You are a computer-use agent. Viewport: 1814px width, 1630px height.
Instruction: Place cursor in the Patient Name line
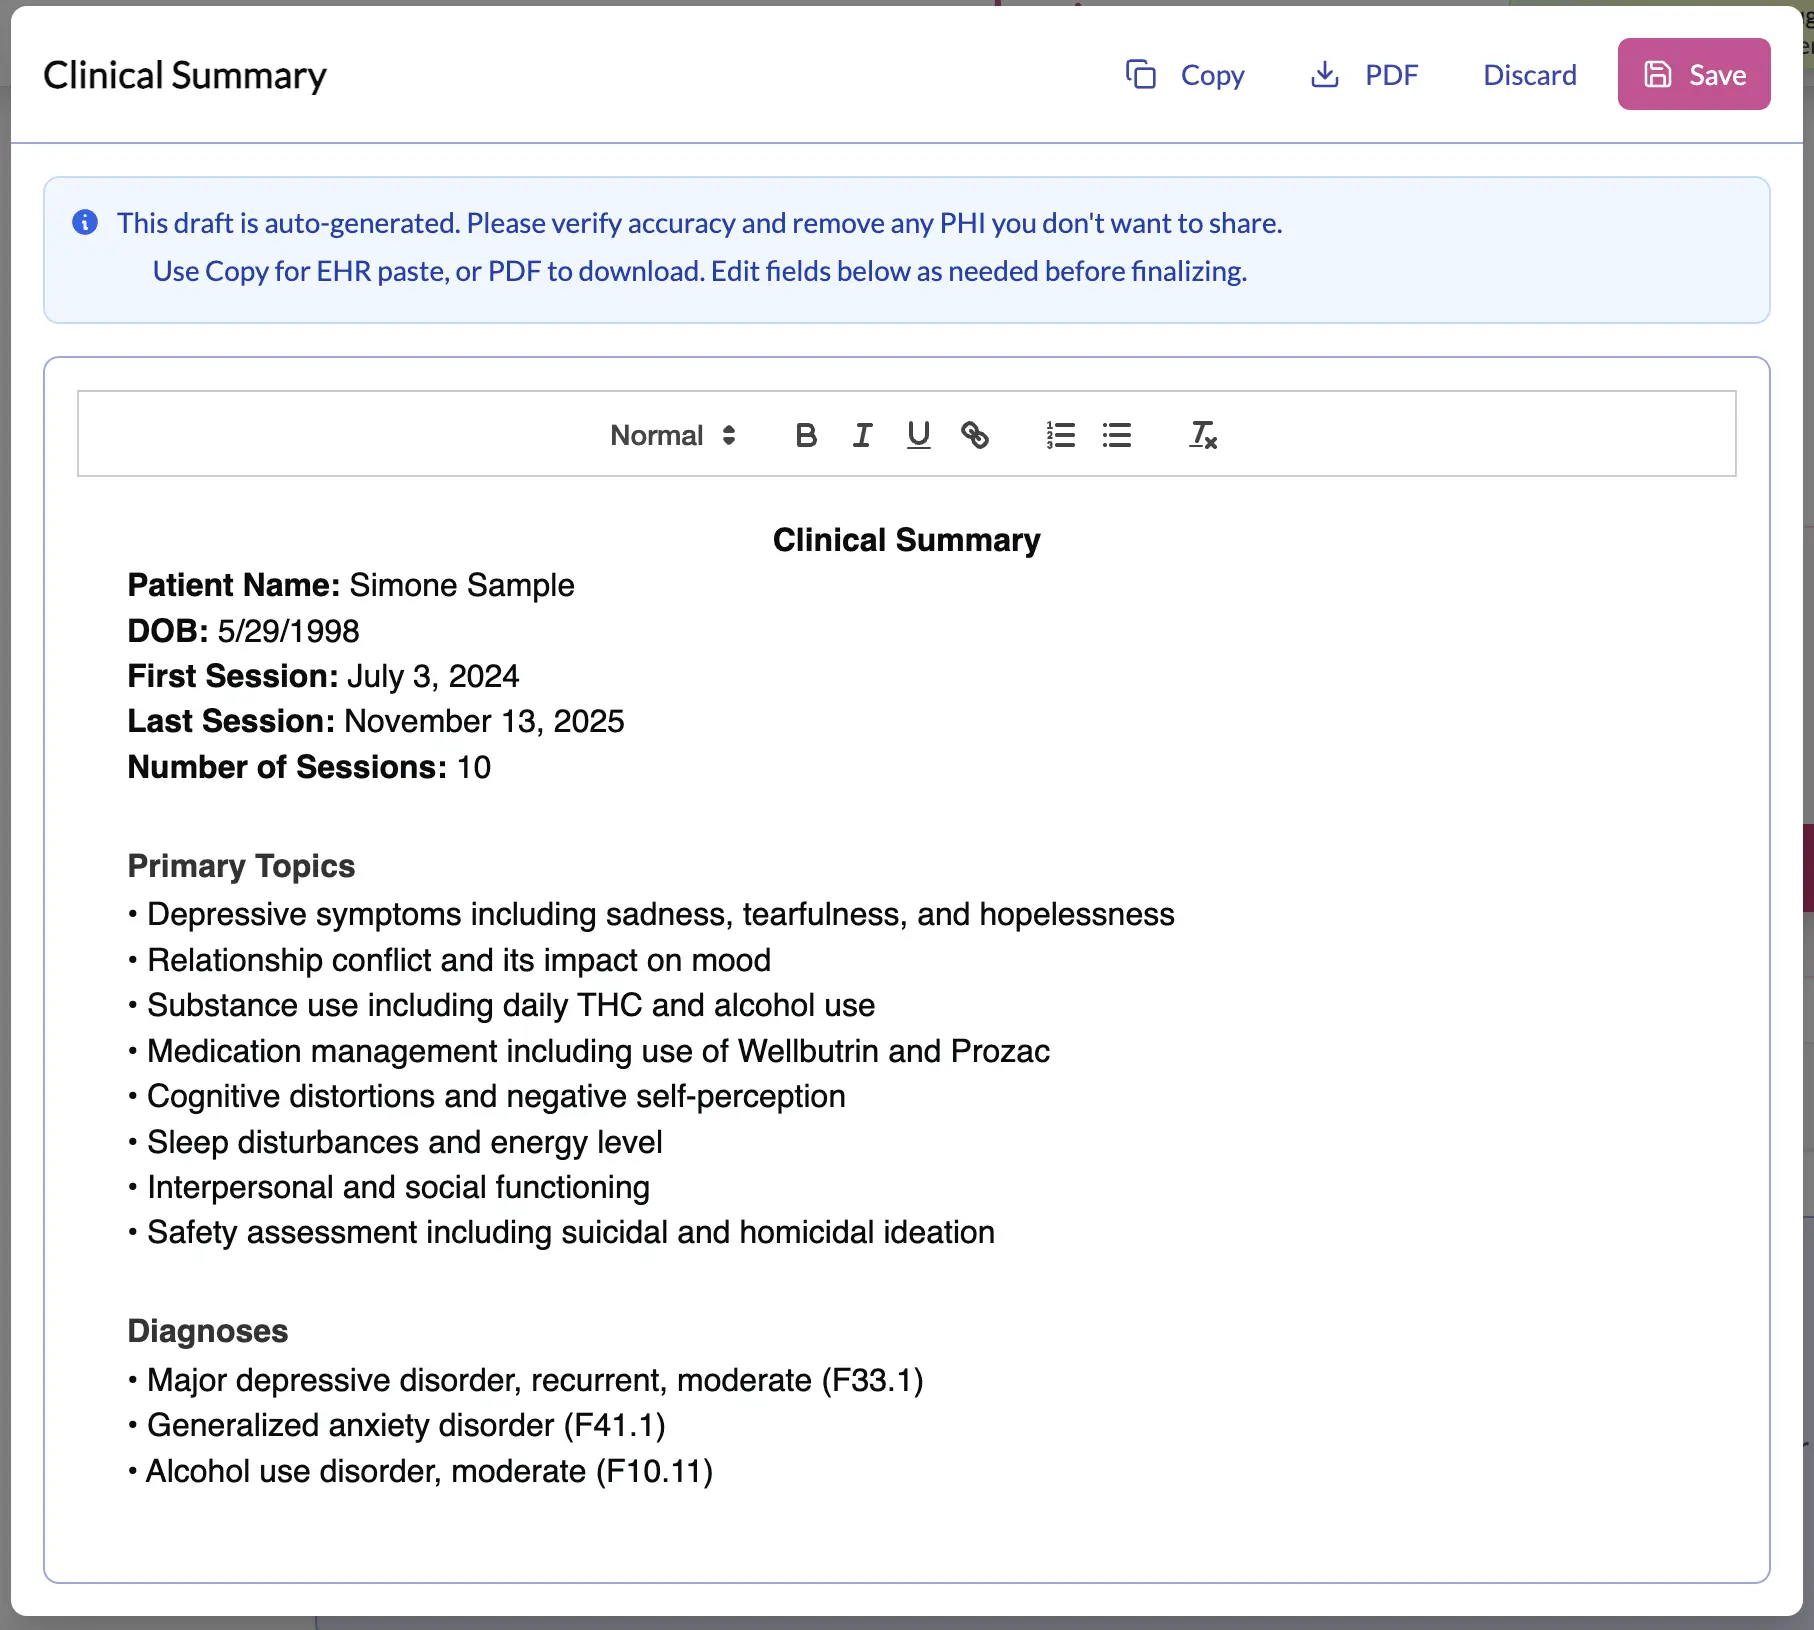click(x=350, y=585)
